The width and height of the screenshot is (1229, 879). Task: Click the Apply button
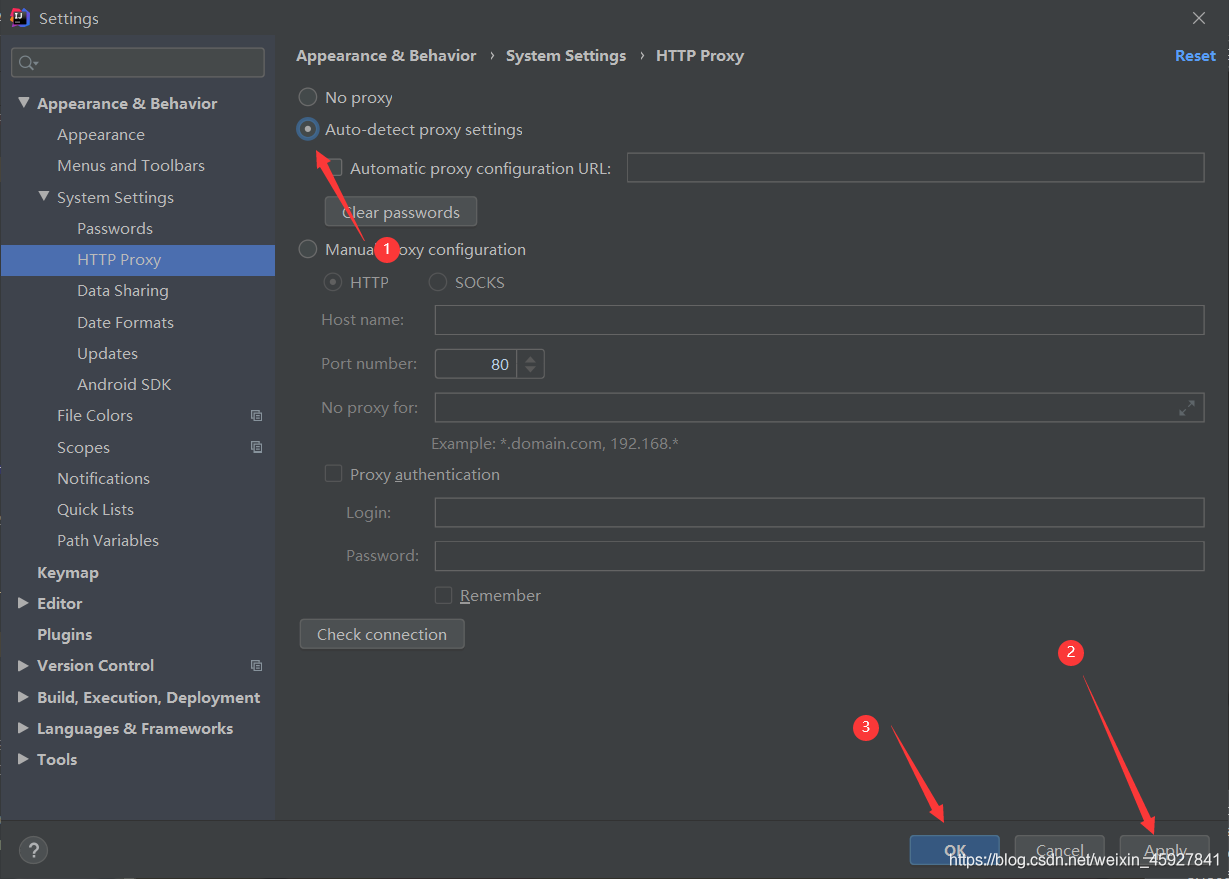[x=1165, y=850]
